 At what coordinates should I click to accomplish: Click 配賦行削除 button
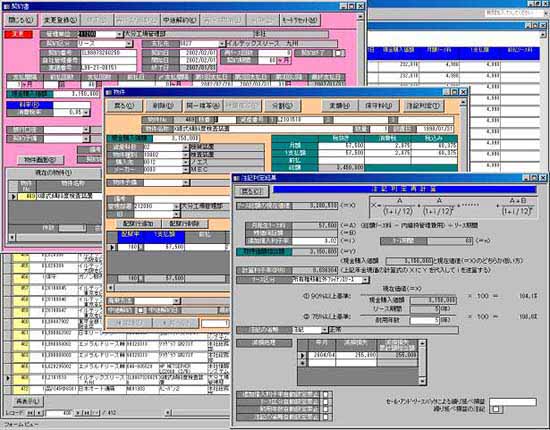tap(184, 223)
